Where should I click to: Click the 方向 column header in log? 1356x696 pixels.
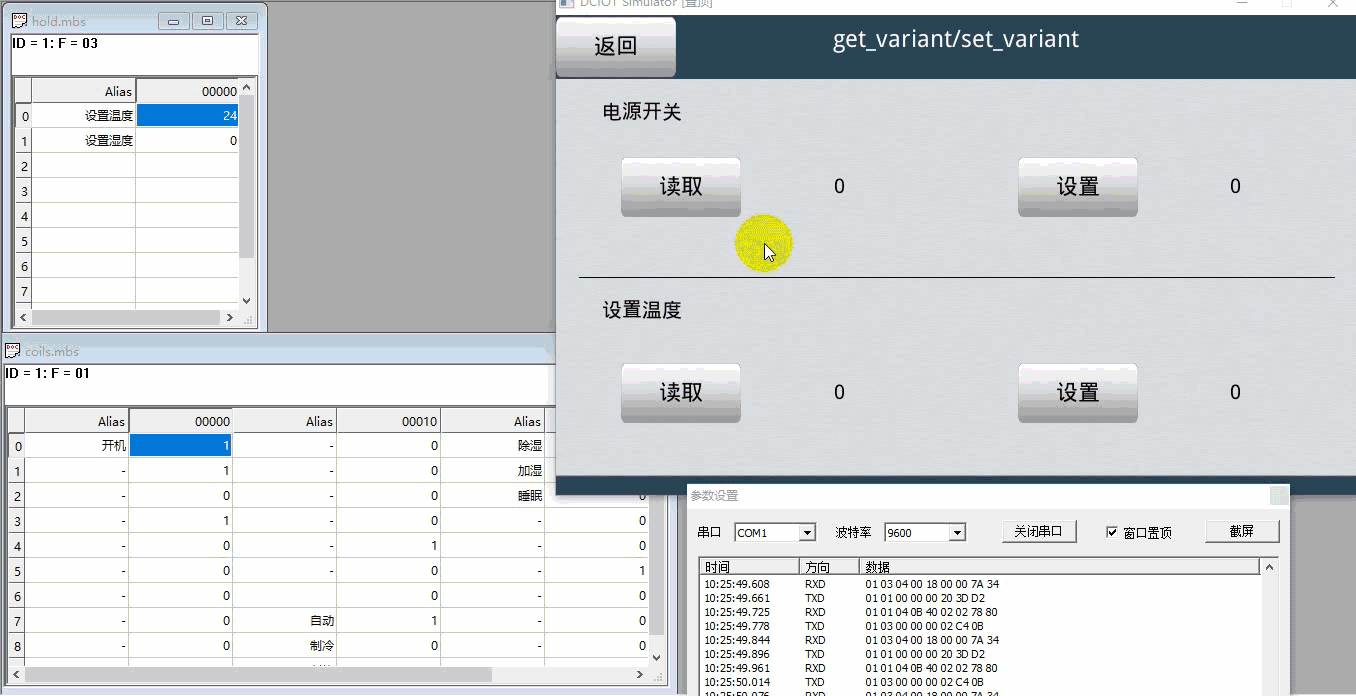[830, 567]
